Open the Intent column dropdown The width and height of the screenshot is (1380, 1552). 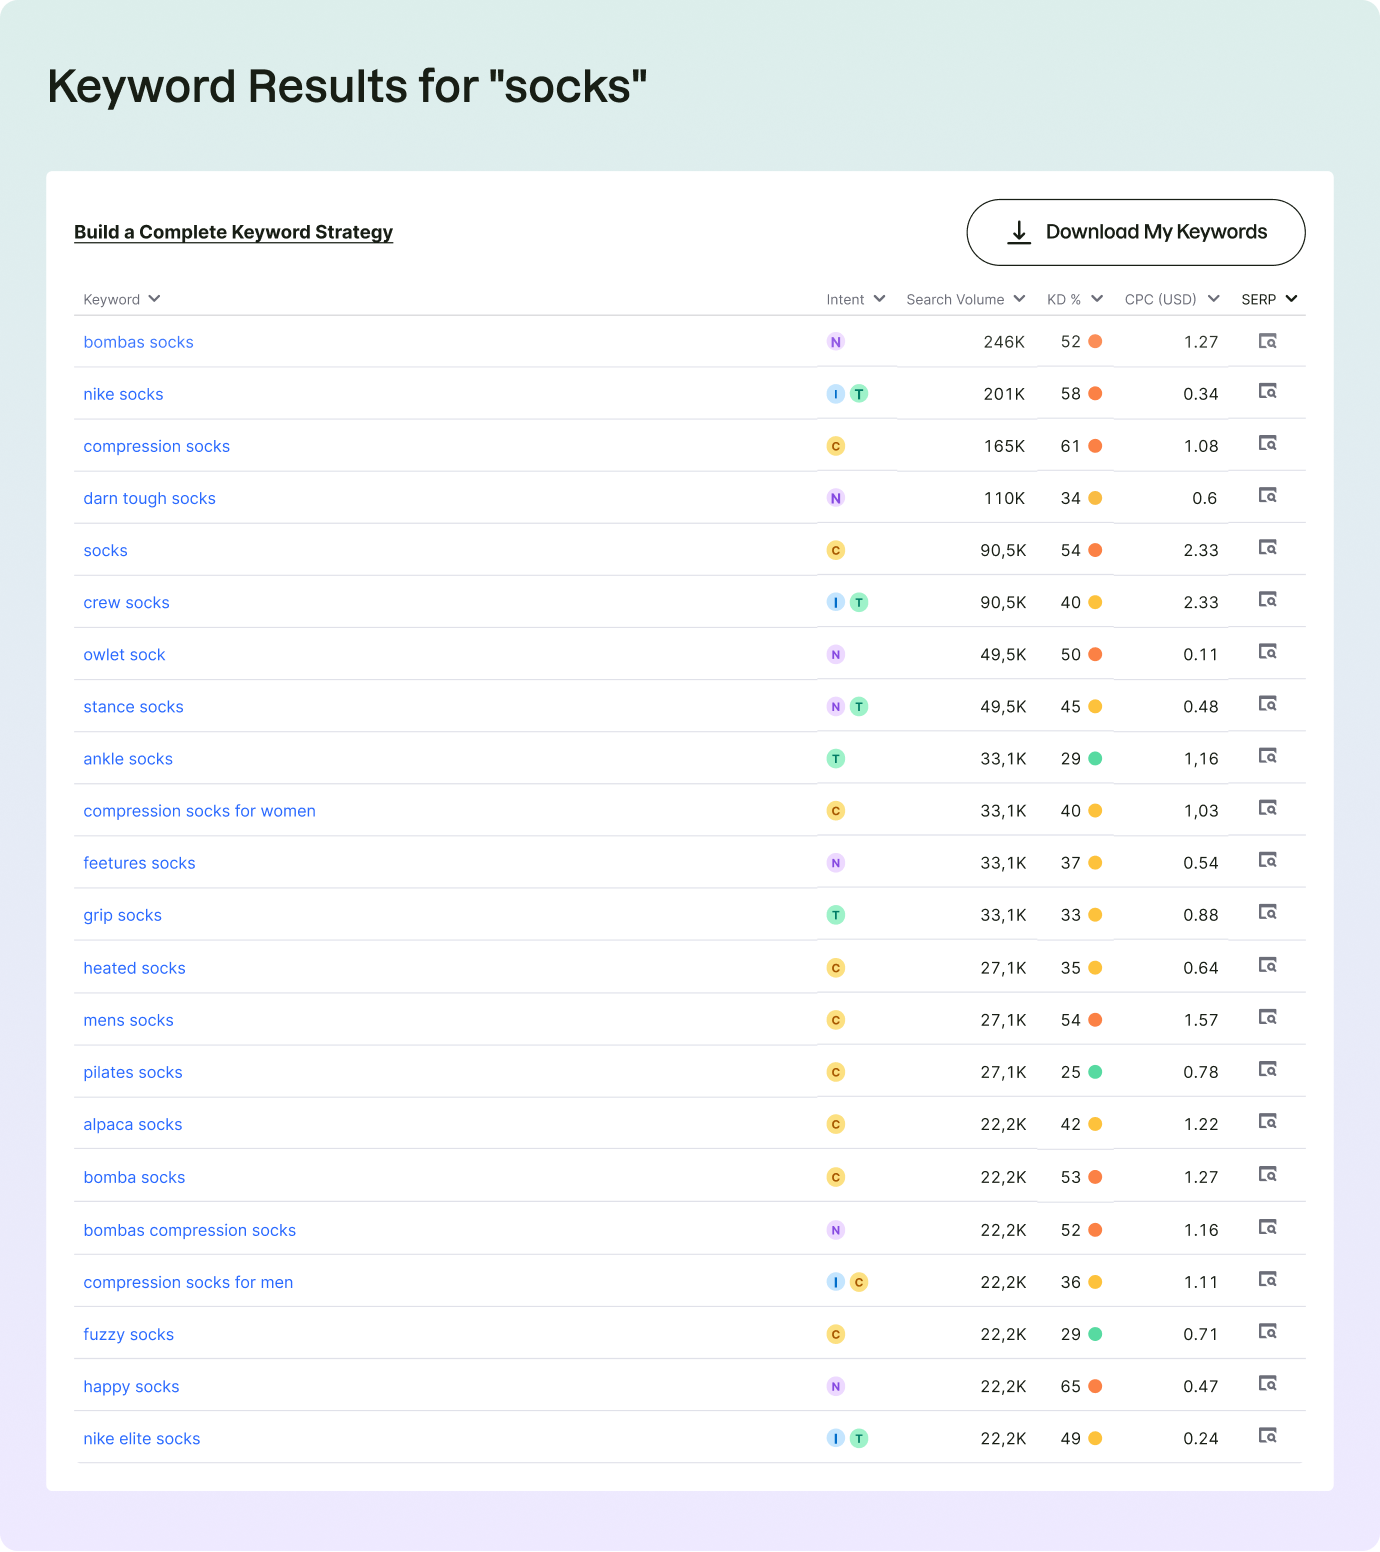[879, 299]
